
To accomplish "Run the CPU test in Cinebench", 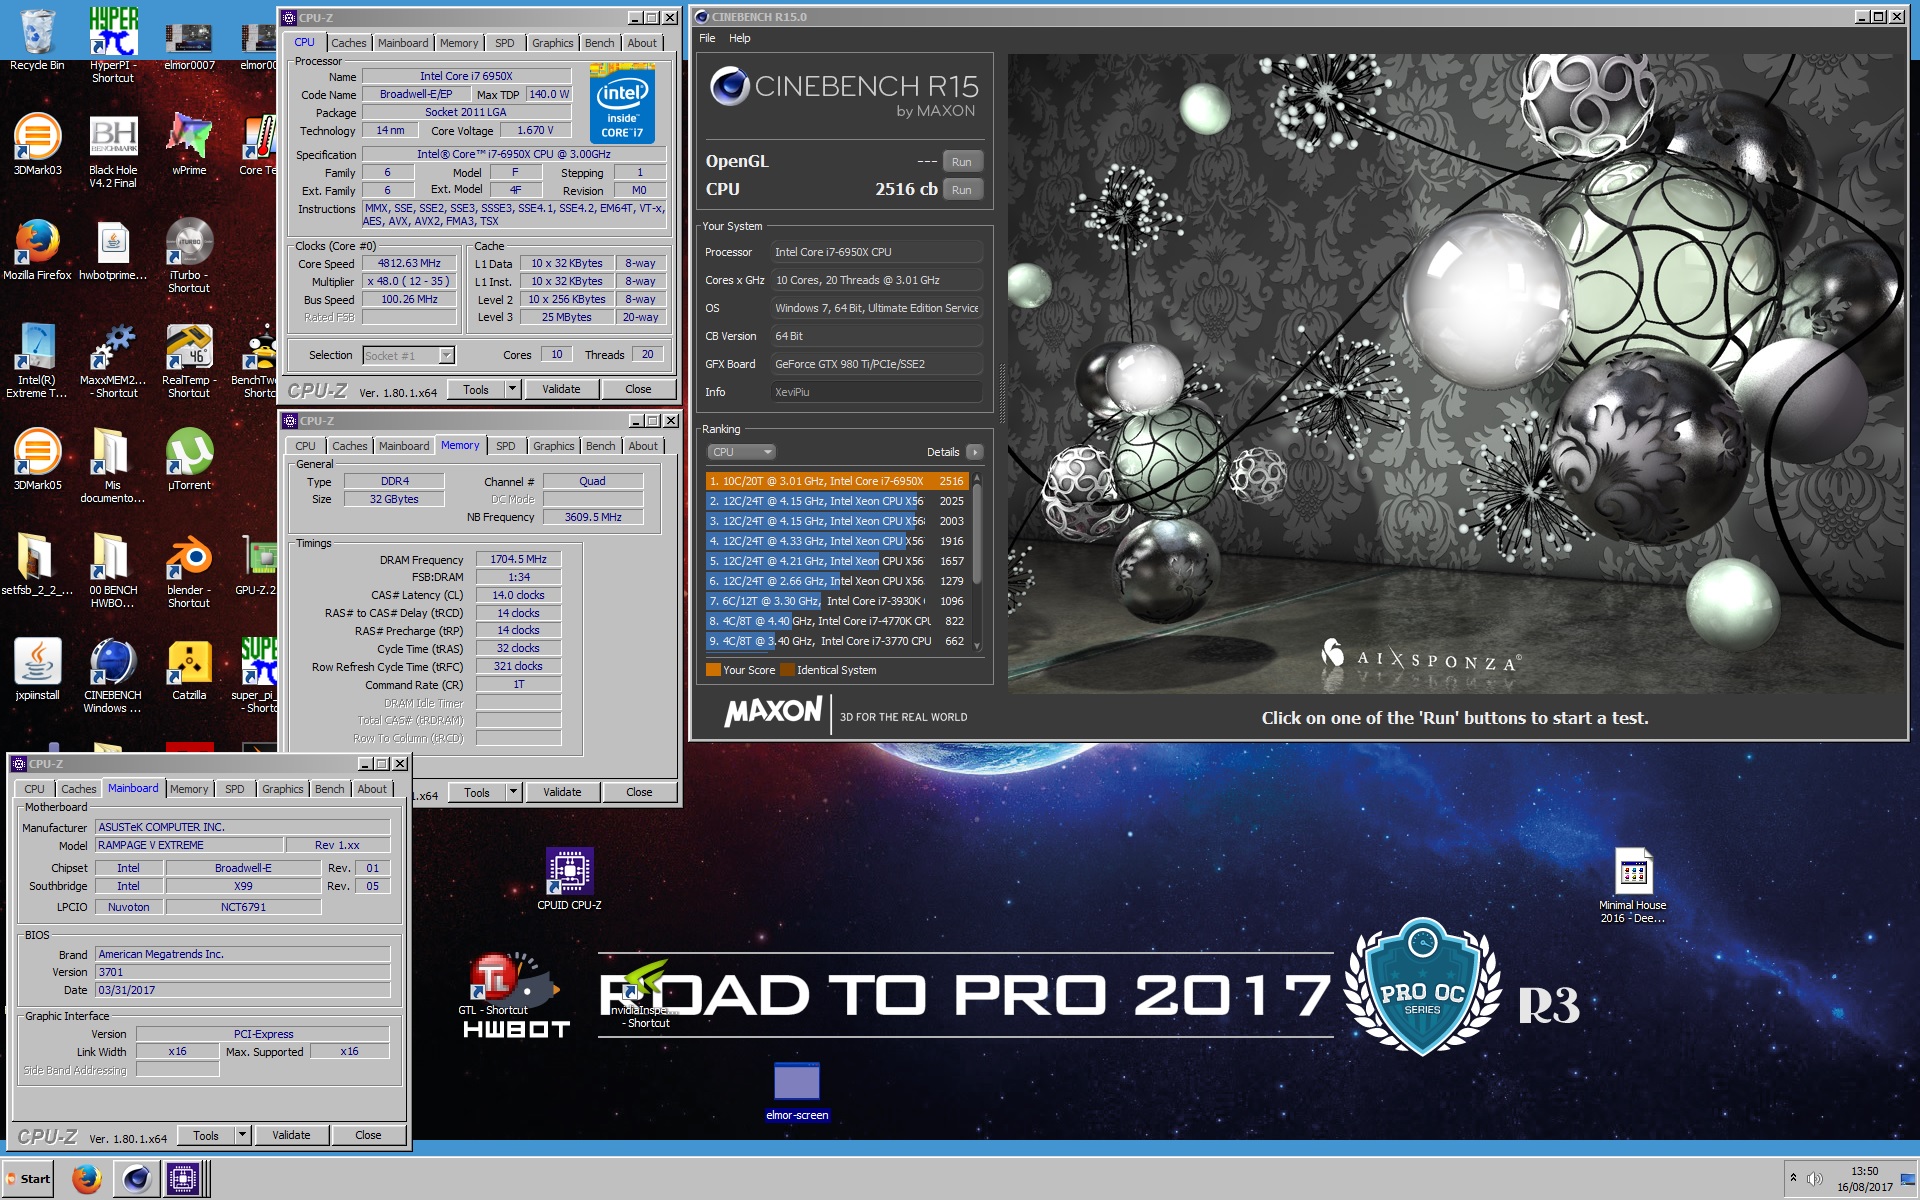I will click(x=962, y=190).
